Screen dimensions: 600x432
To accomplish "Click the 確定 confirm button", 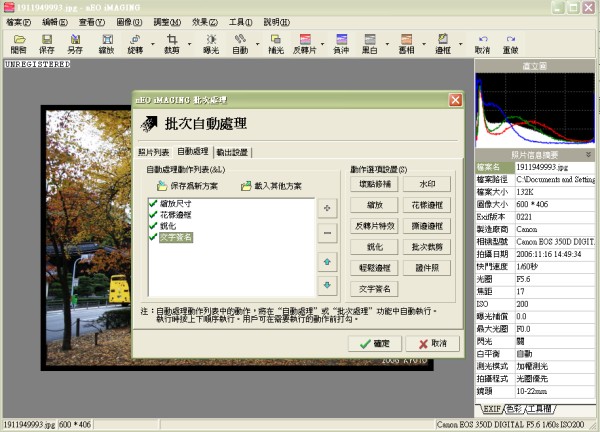I will pos(375,344).
